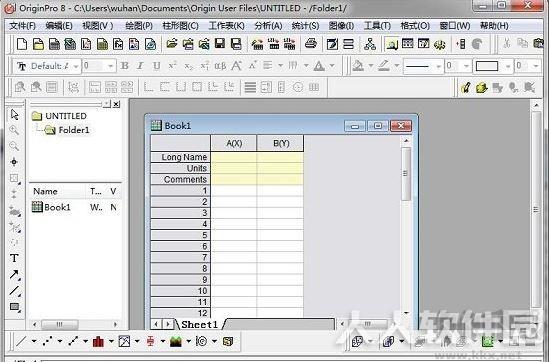Select the Zoom In tool
This screenshot has height=362, width=549.
coord(14,130)
